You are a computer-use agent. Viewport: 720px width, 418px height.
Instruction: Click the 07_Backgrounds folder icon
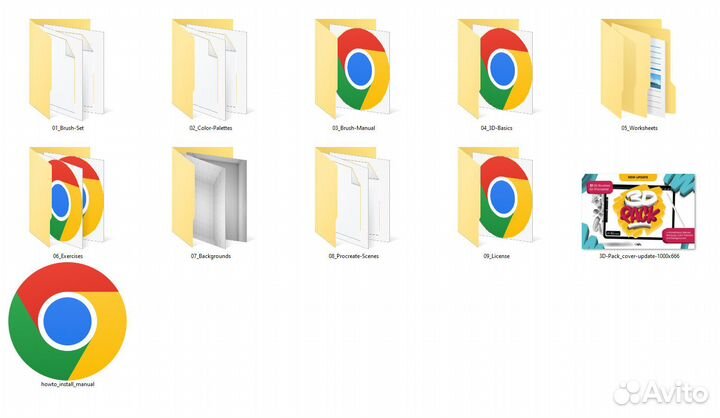pos(210,198)
